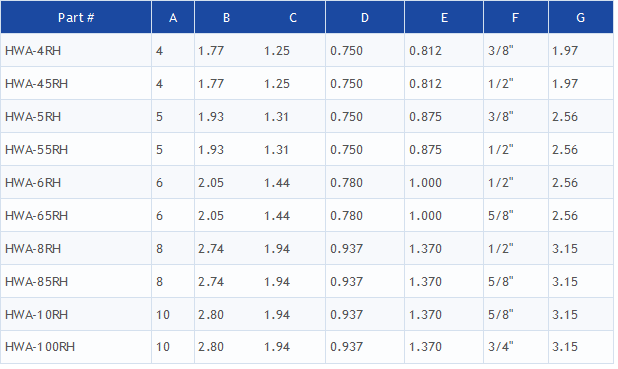The height and width of the screenshot is (369, 618).
Task: Click the HWA-85RH part number
Action: pyautogui.click(x=36, y=282)
